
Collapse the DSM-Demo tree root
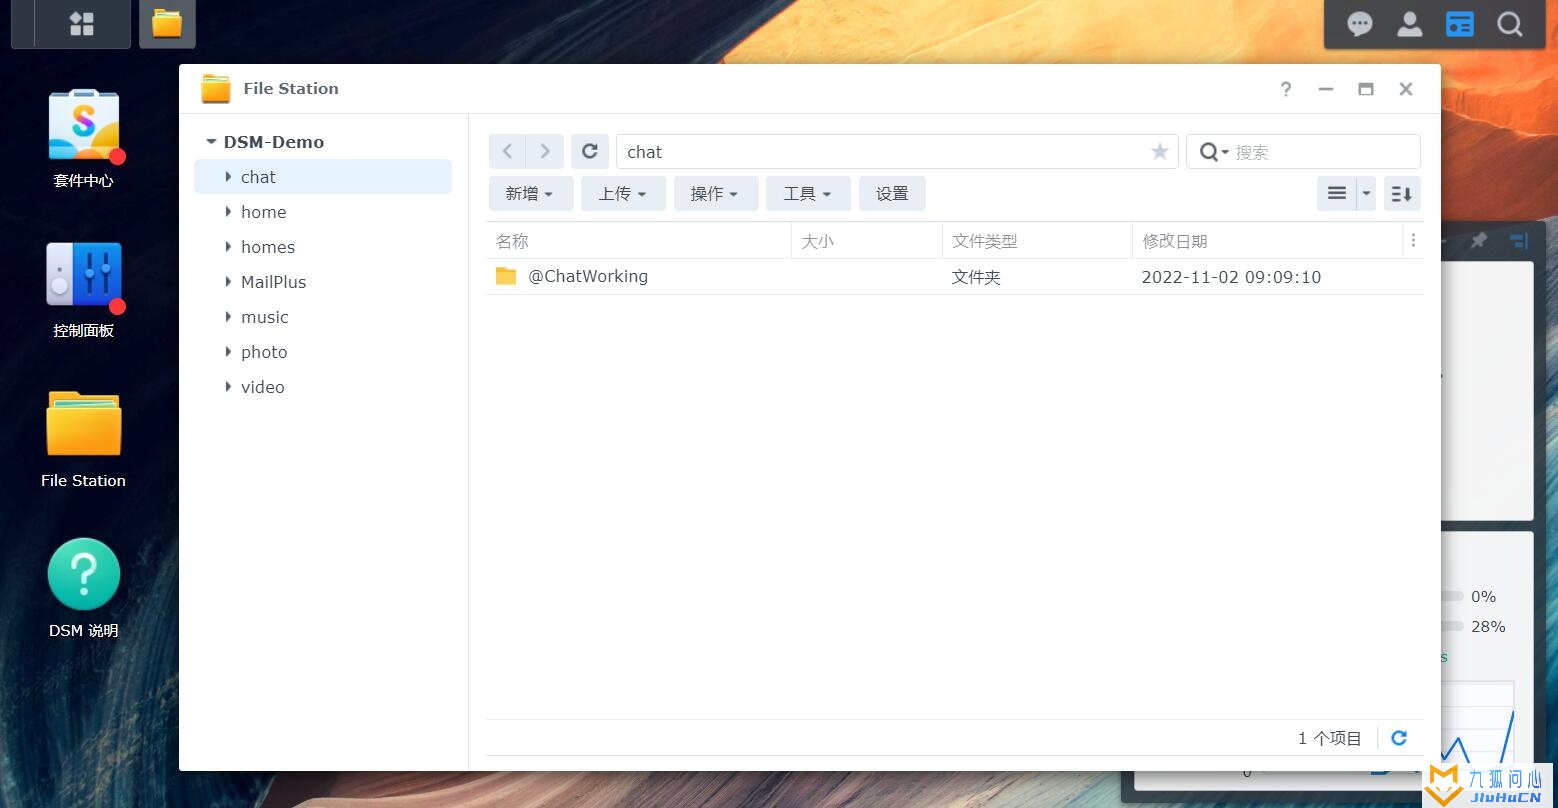click(211, 142)
